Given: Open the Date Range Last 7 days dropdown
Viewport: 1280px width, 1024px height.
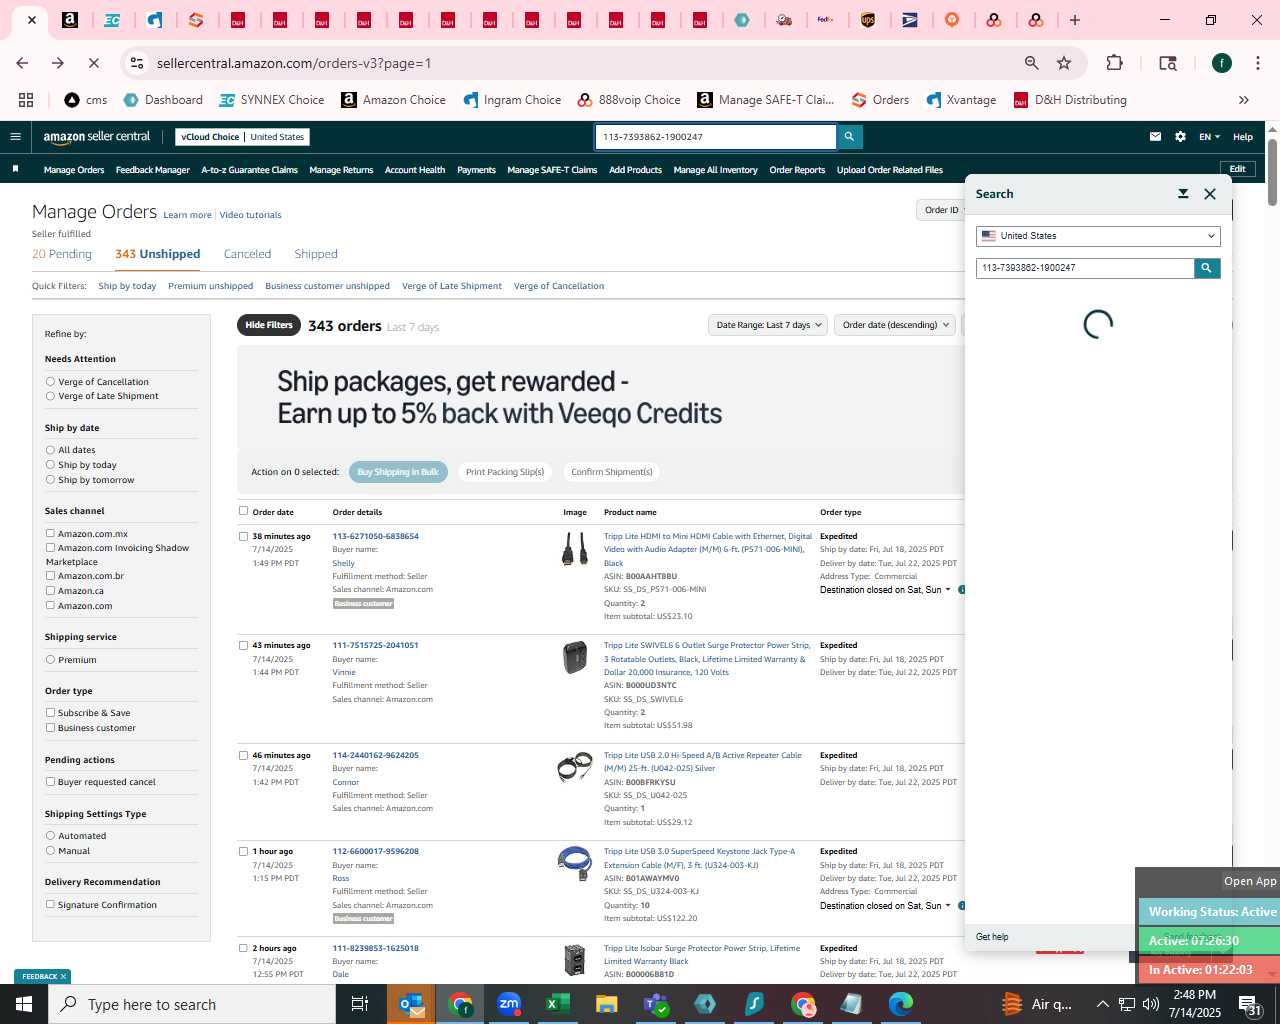Looking at the screenshot, I should 768,325.
